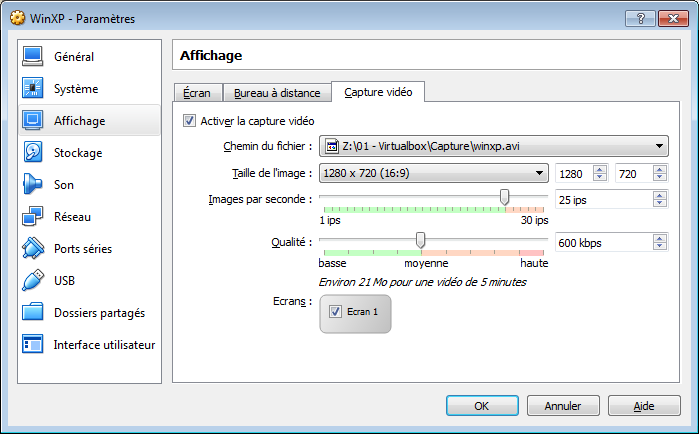Viewport: 699px width, 434px height.
Task: Click the Aide help button
Action: [644, 406]
